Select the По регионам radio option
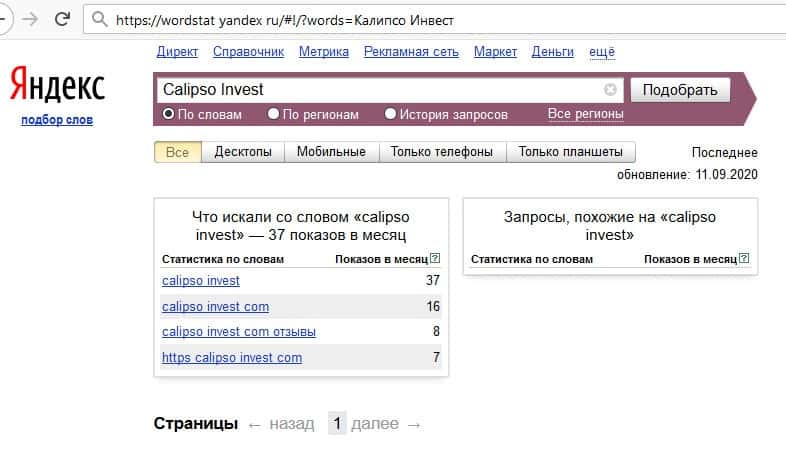Screen dimensions: 786x456 click(274, 114)
